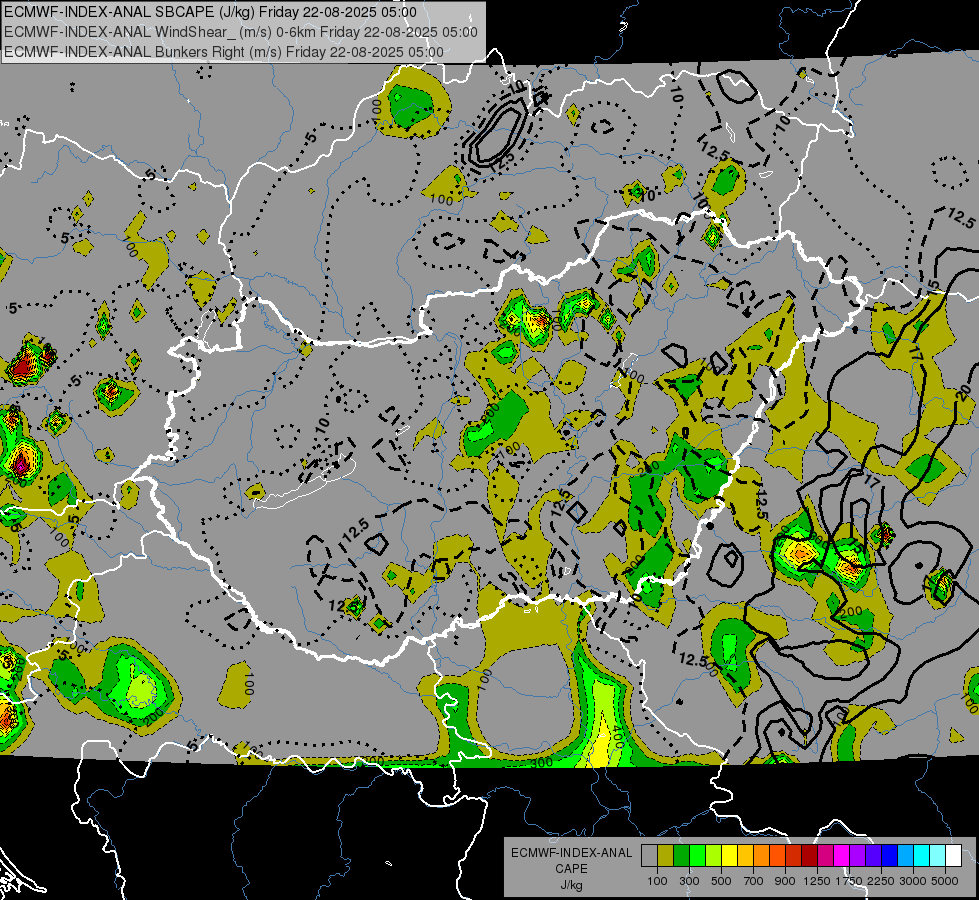Click the legend value 500
The image size is (979, 900).
pyautogui.click(x=721, y=881)
